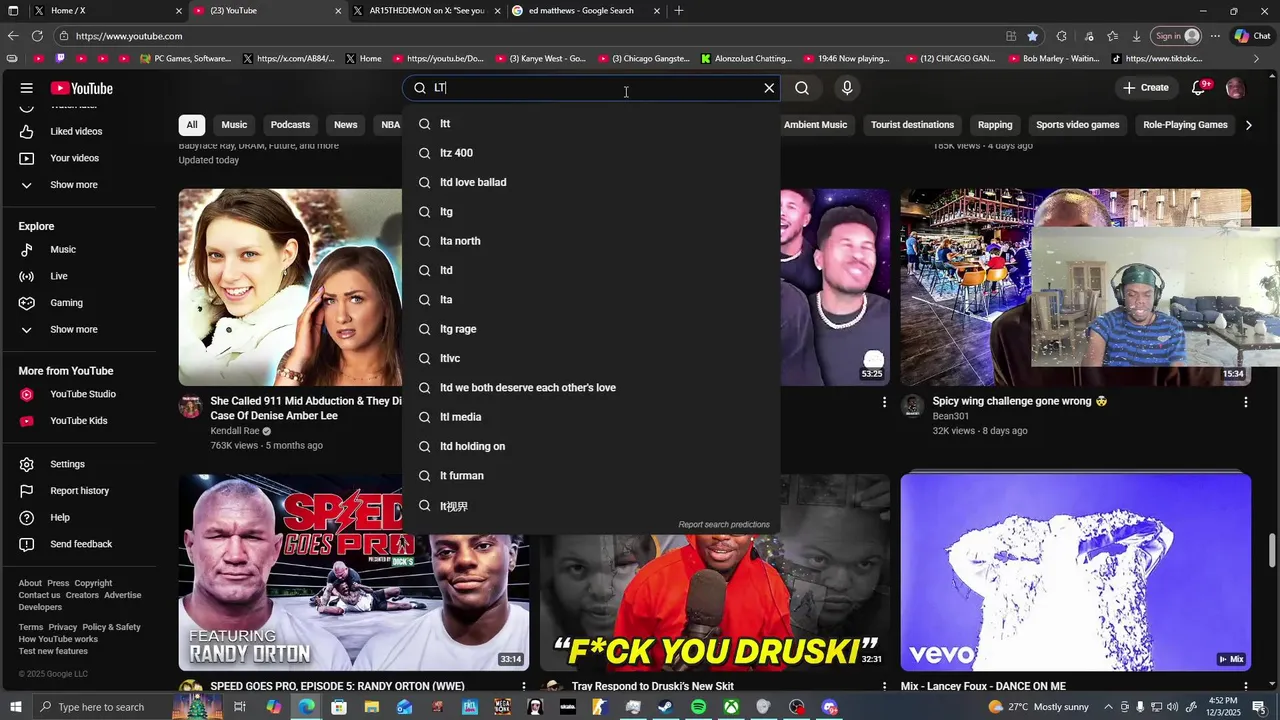1280x720 pixels.
Task: Select the Podcasts filter chip
Action: click(x=290, y=125)
